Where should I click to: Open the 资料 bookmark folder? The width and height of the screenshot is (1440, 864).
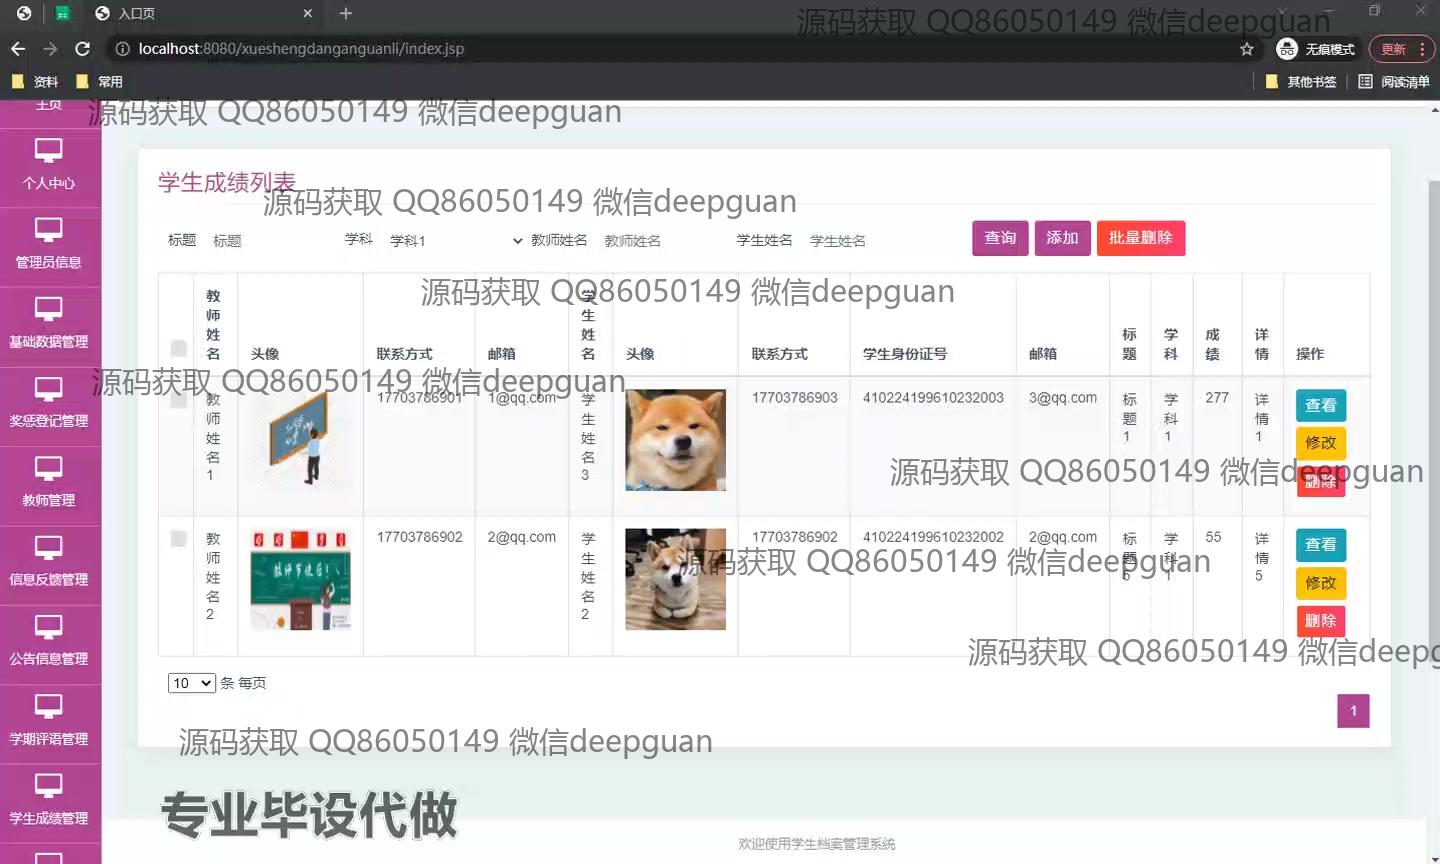pyautogui.click(x=35, y=82)
